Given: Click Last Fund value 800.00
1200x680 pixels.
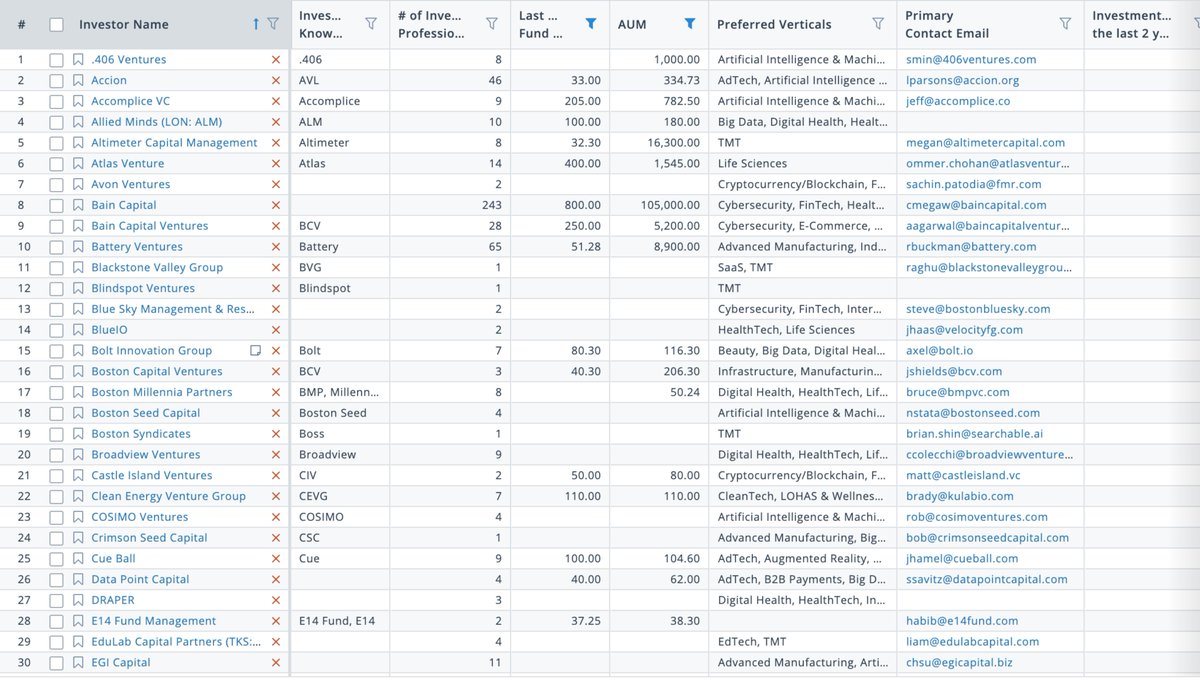Looking at the screenshot, I should click(x=584, y=205).
